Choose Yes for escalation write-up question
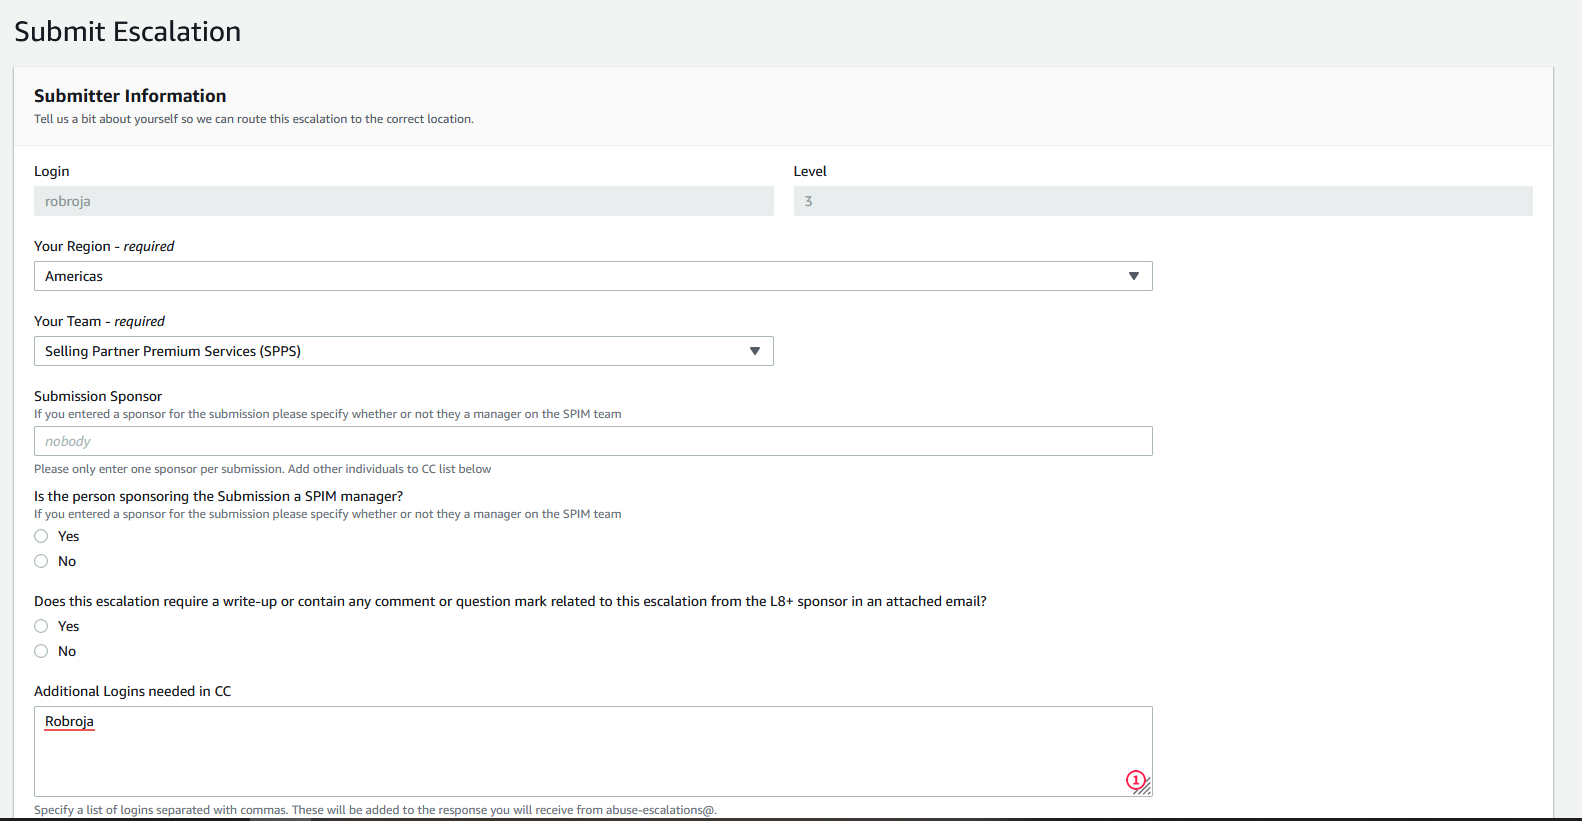The width and height of the screenshot is (1582, 821). tap(41, 626)
